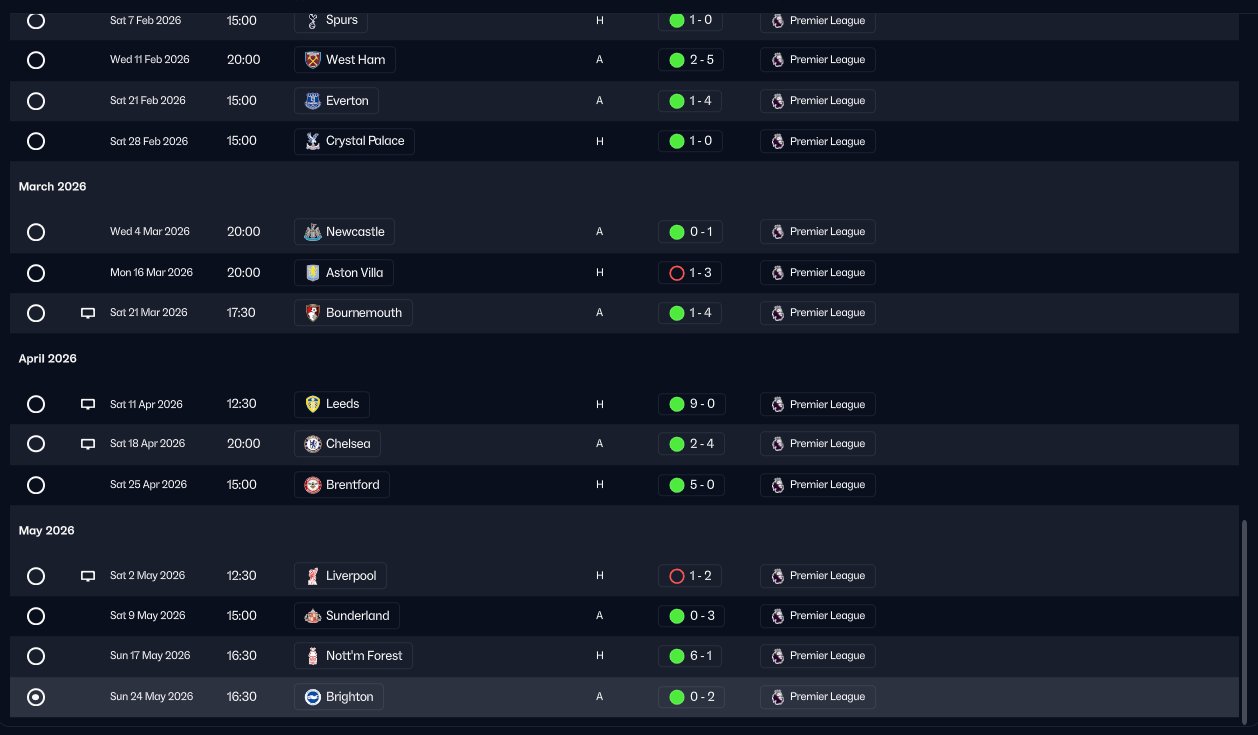1258x735 pixels.
Task: Select the radio button for Crystal Palace match
Action: pyautogui.click(x=36, y=141)
